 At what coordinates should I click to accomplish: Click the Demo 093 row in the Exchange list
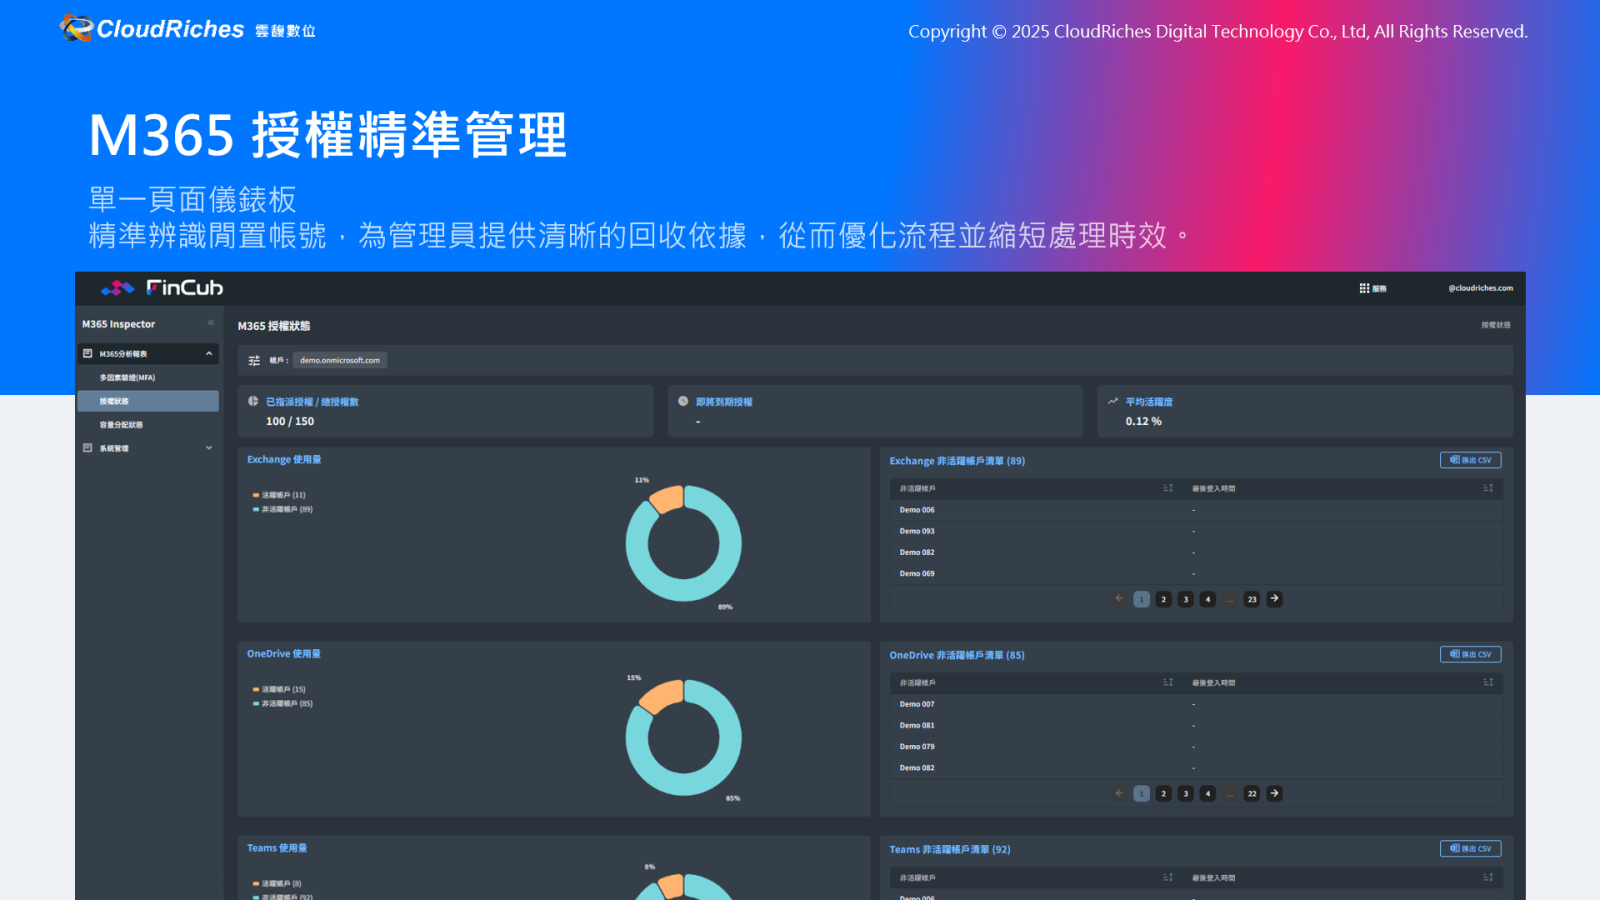1196,531
